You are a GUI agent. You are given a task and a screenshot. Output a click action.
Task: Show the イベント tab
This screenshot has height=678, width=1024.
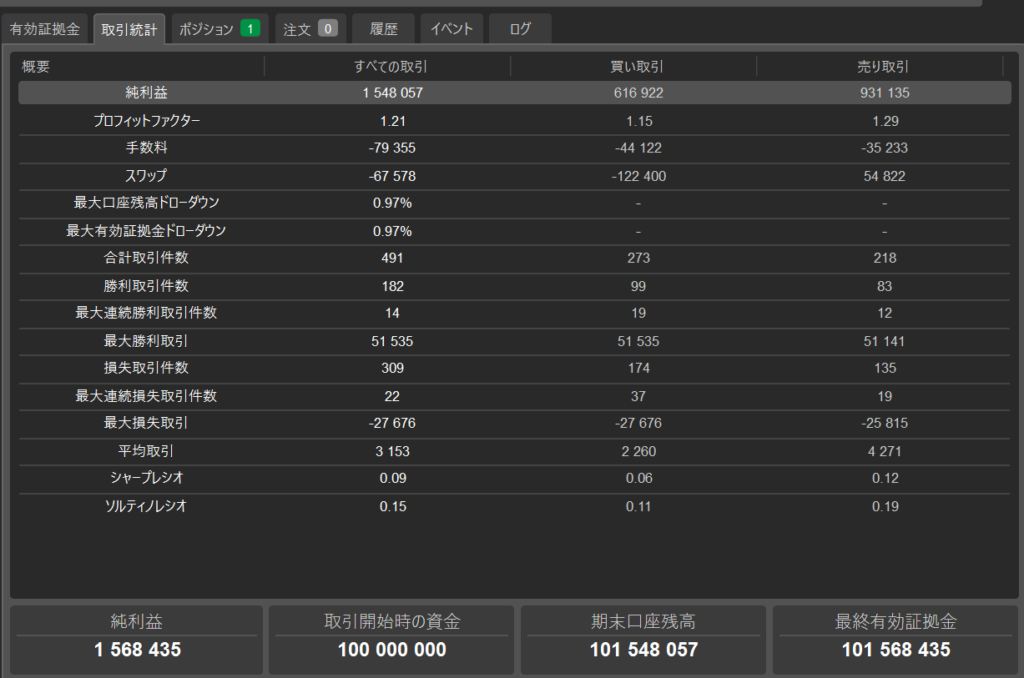451,29
